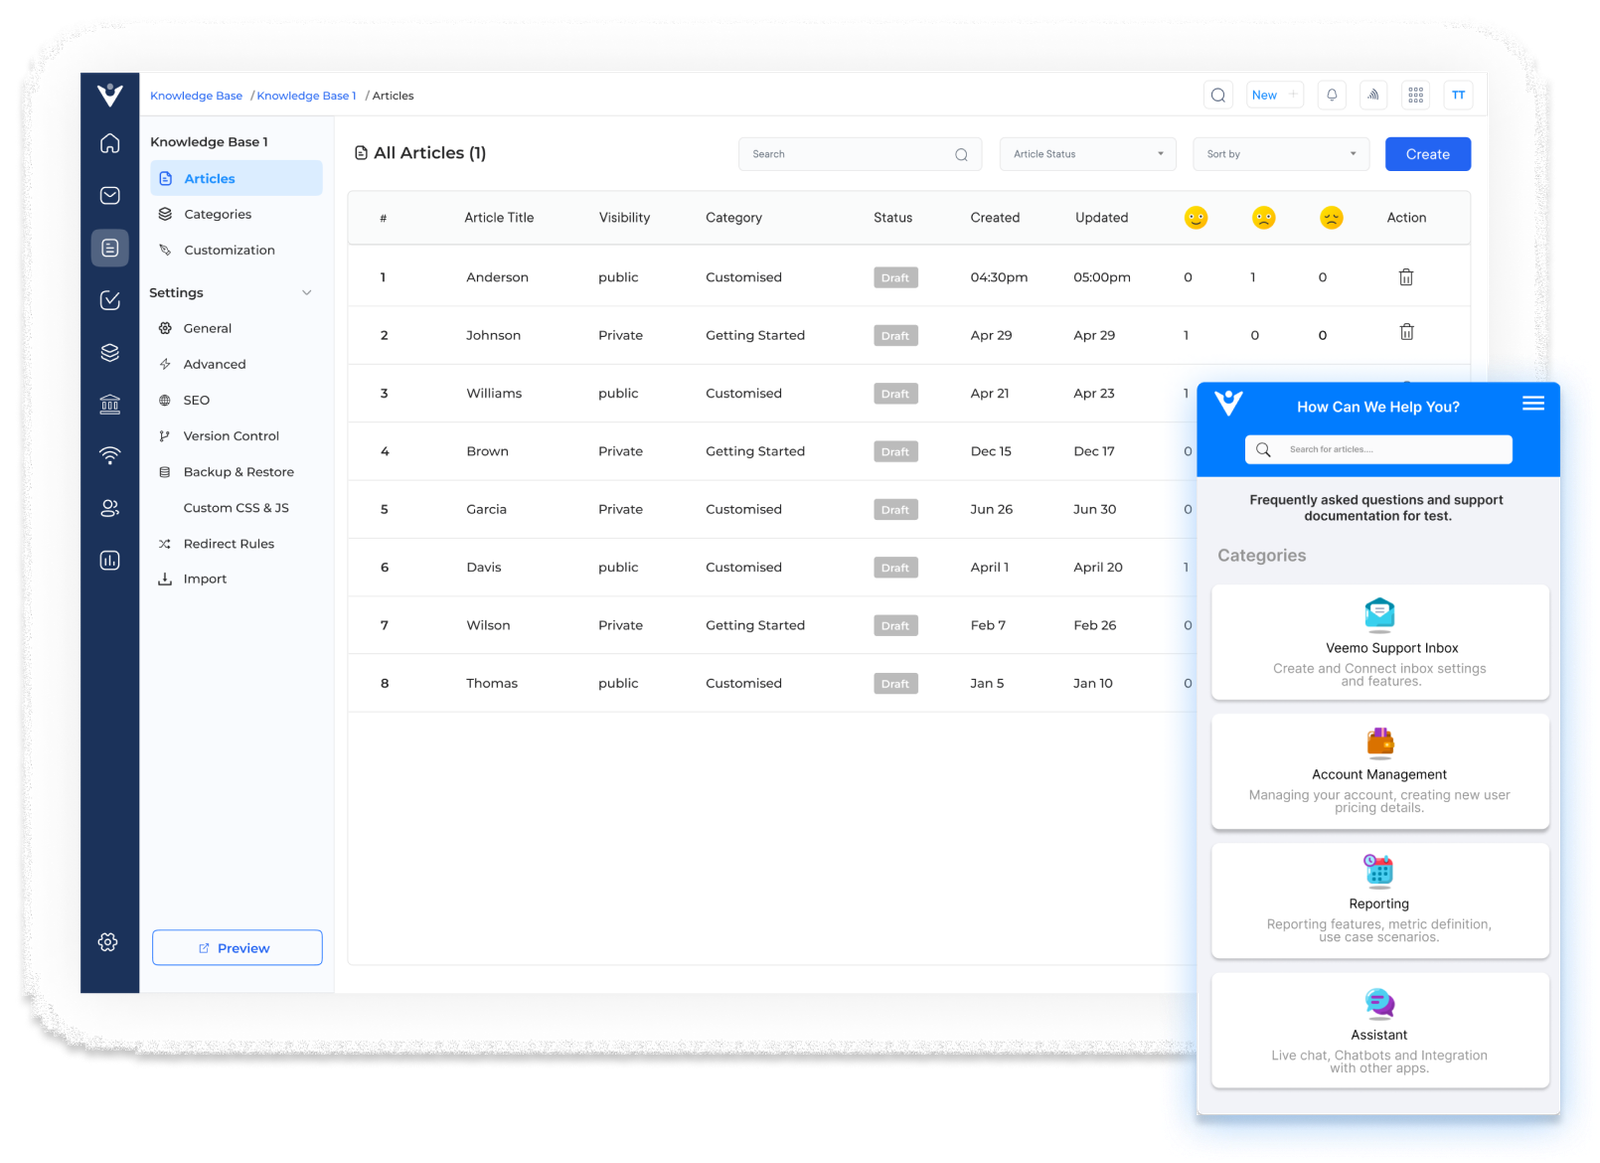1600x1163 pixels.
Task: Select the Knowledge Base articles icon in sidebar
Action: [x=110, y=248]
